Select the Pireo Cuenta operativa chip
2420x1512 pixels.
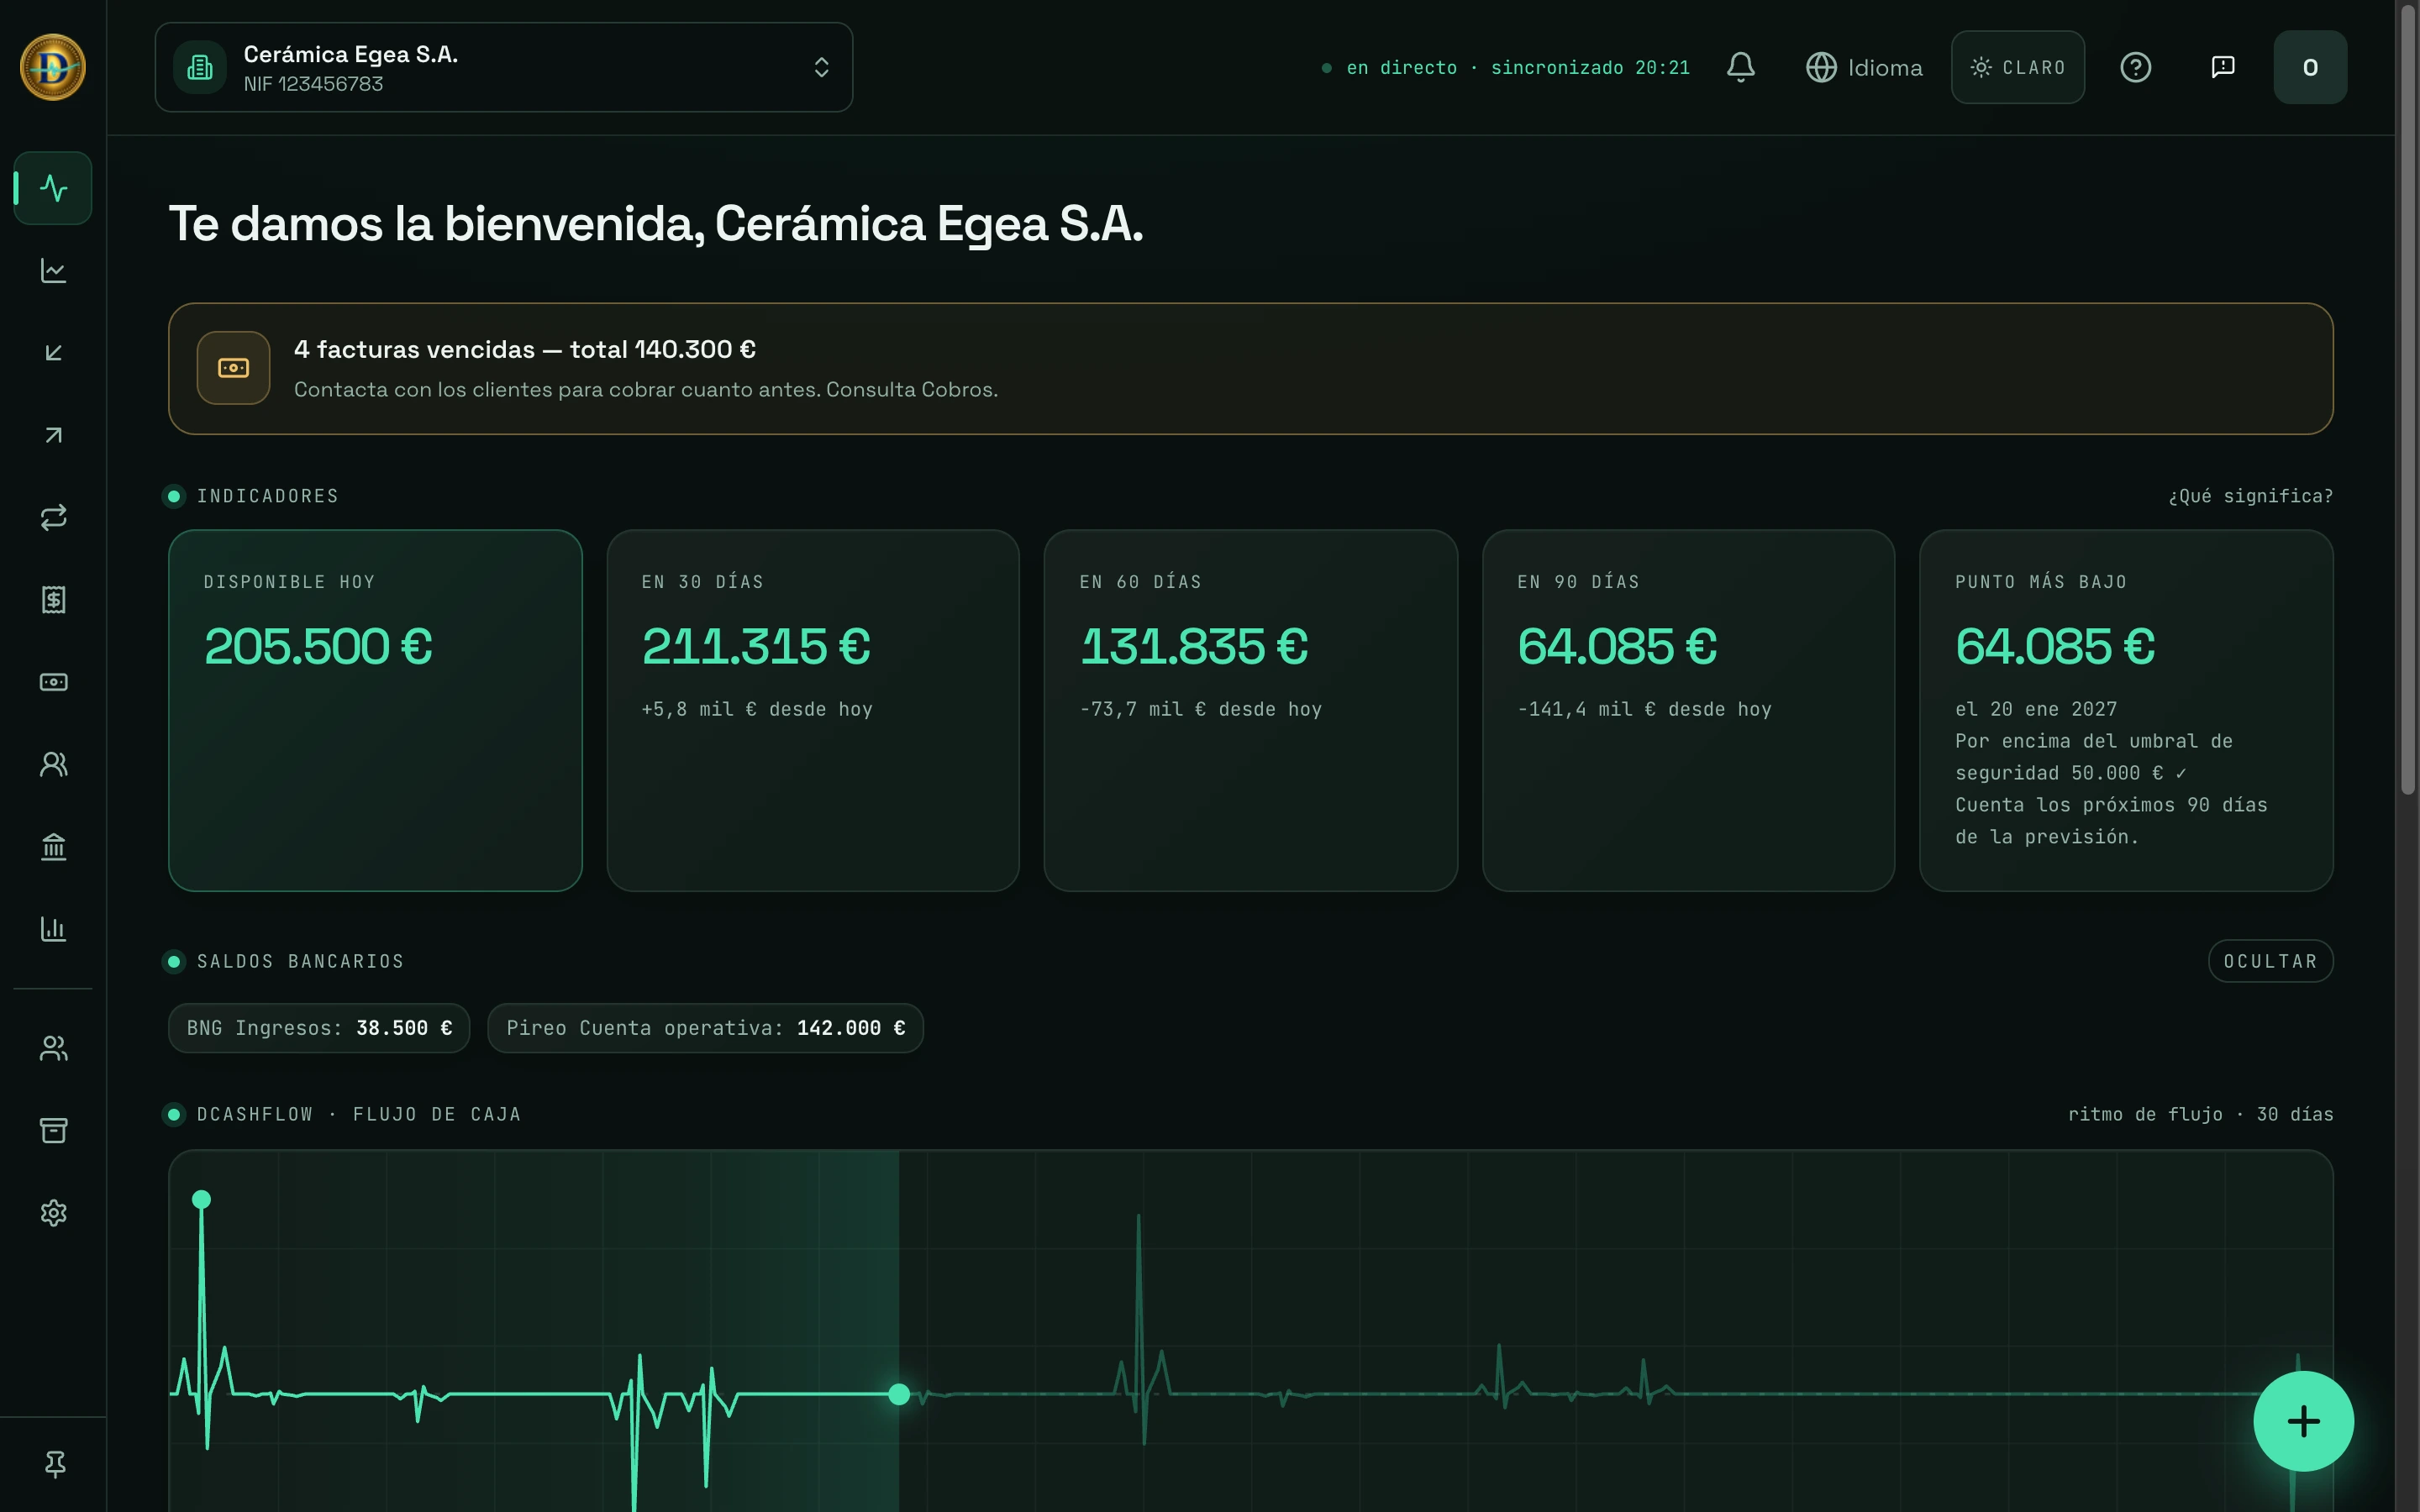[705, 1028]
